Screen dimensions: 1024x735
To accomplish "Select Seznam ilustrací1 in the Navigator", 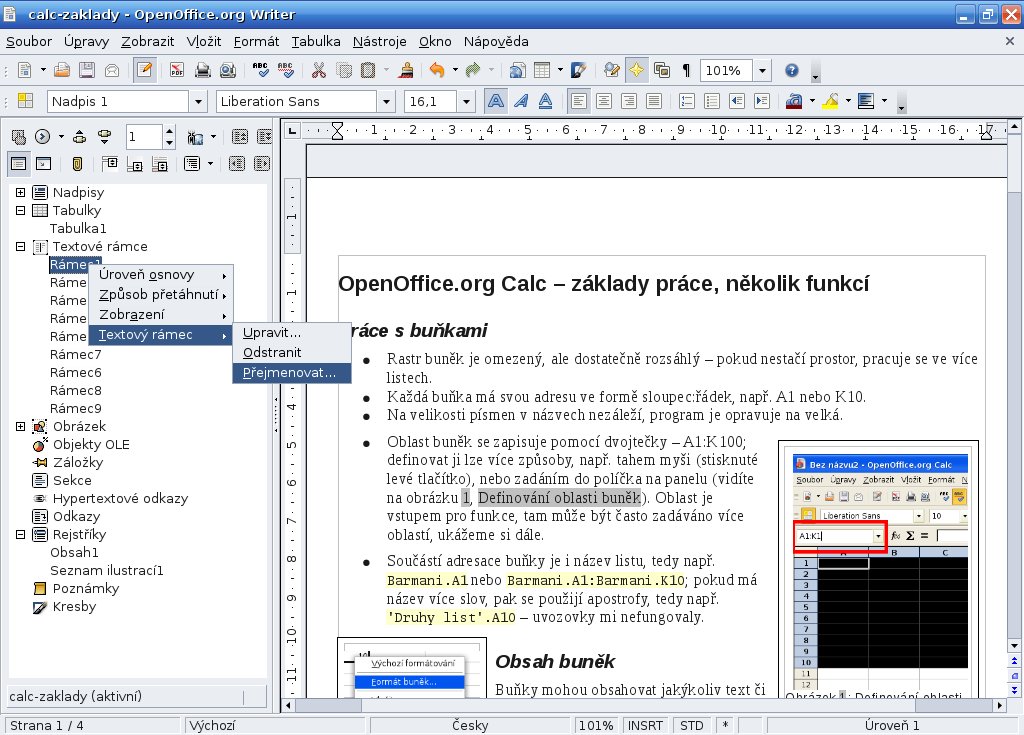I will point(106,570).
